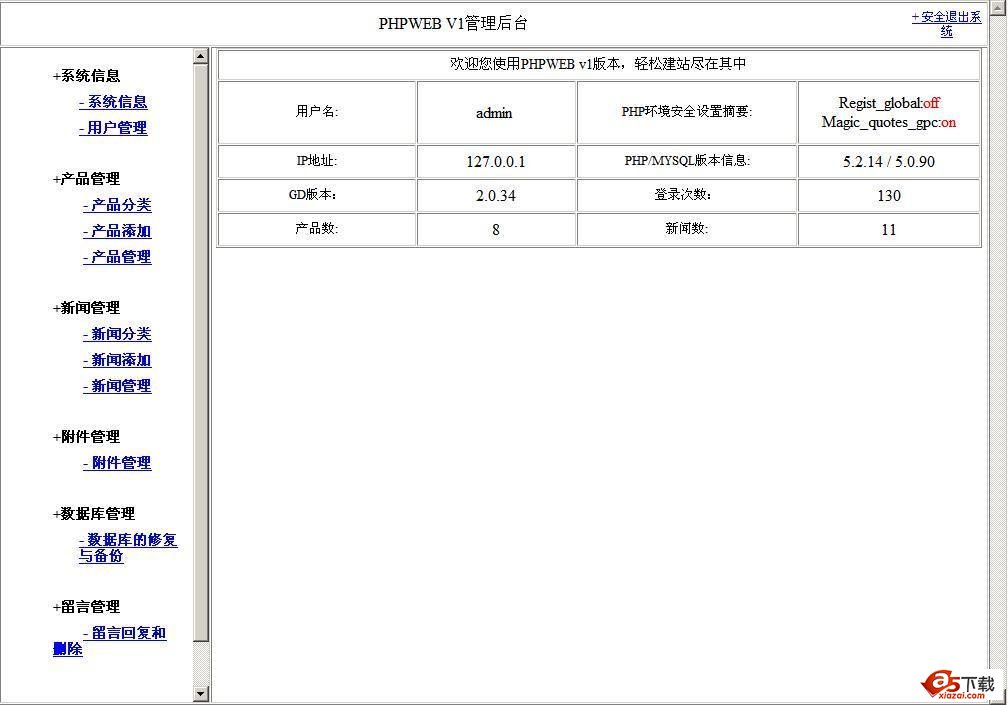Click the 欢迎您使用PHPWEB v1版本 welcome text
Screen dimensions: 1008x705
pyautogui.click(x=598, y=64)
